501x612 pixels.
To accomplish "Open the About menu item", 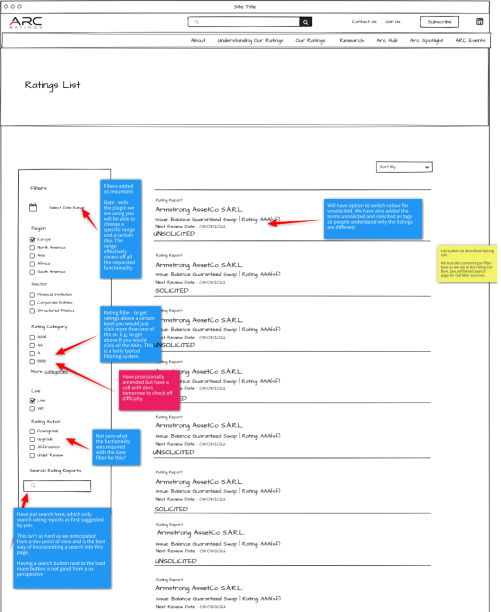I will (x=198, y=40).
